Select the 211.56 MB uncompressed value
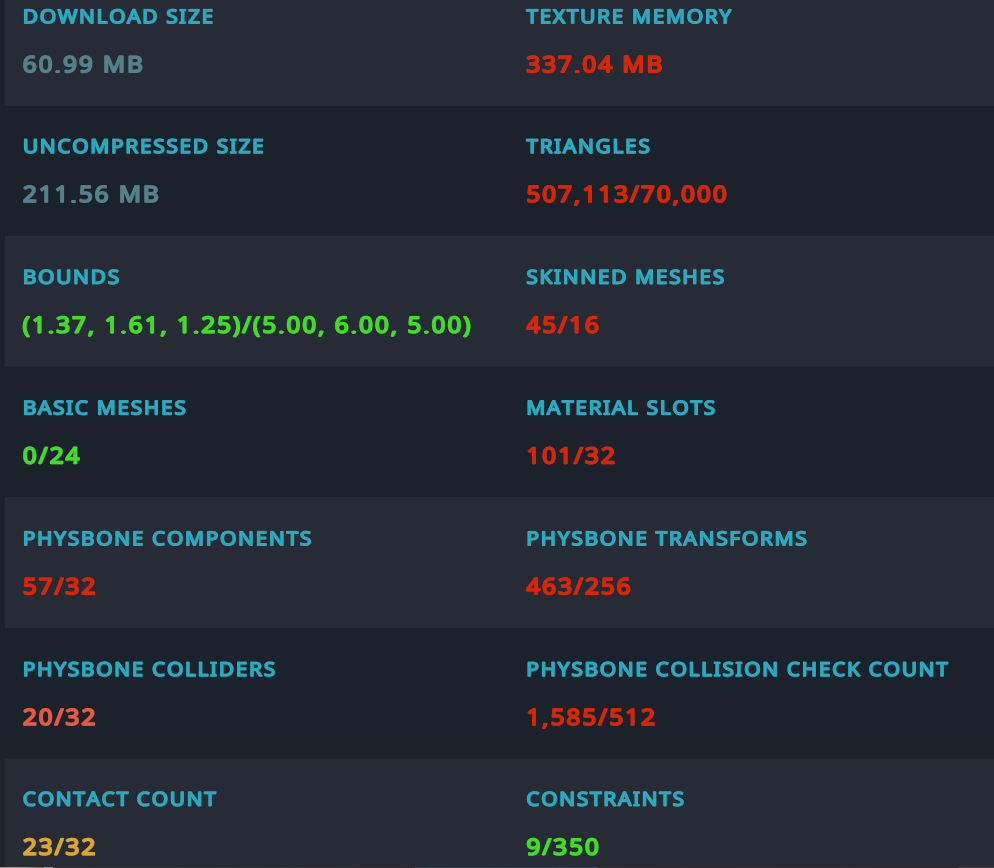This screenshot has height=868, width=994. click(x=91, y=194)
